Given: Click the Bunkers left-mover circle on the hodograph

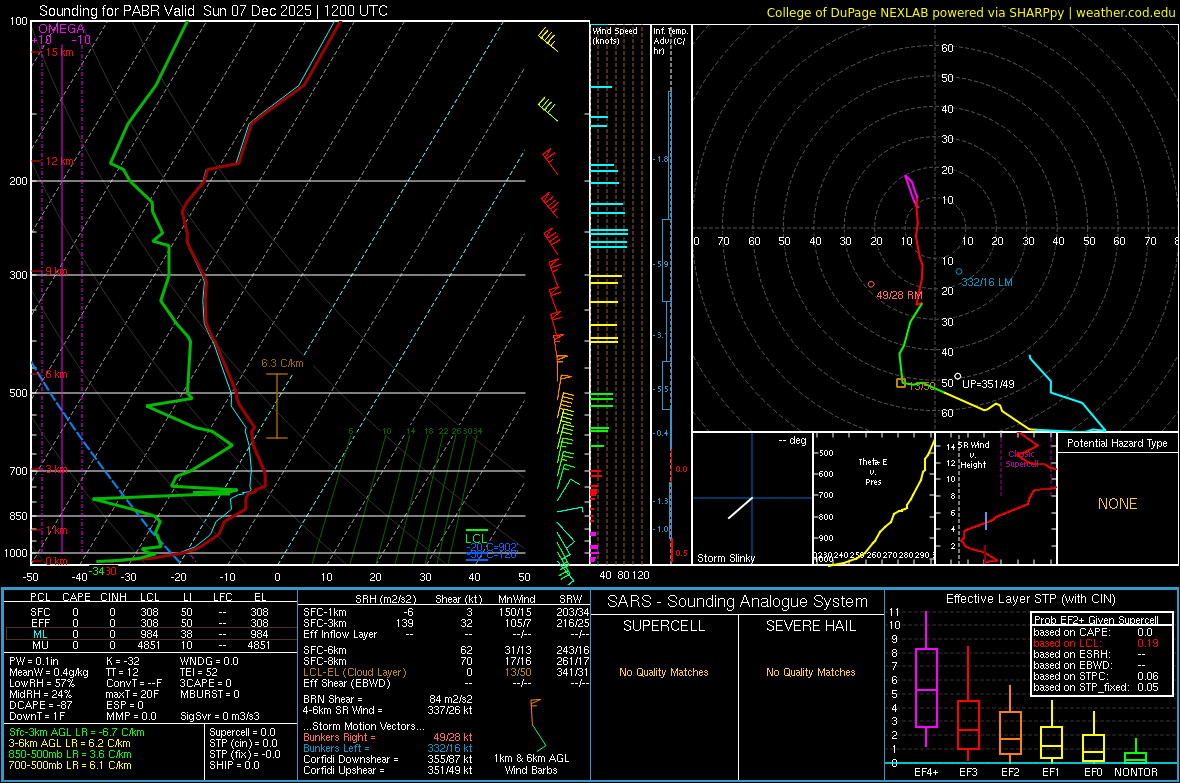Looking at the screenshot, I should (x=959, y=272).
